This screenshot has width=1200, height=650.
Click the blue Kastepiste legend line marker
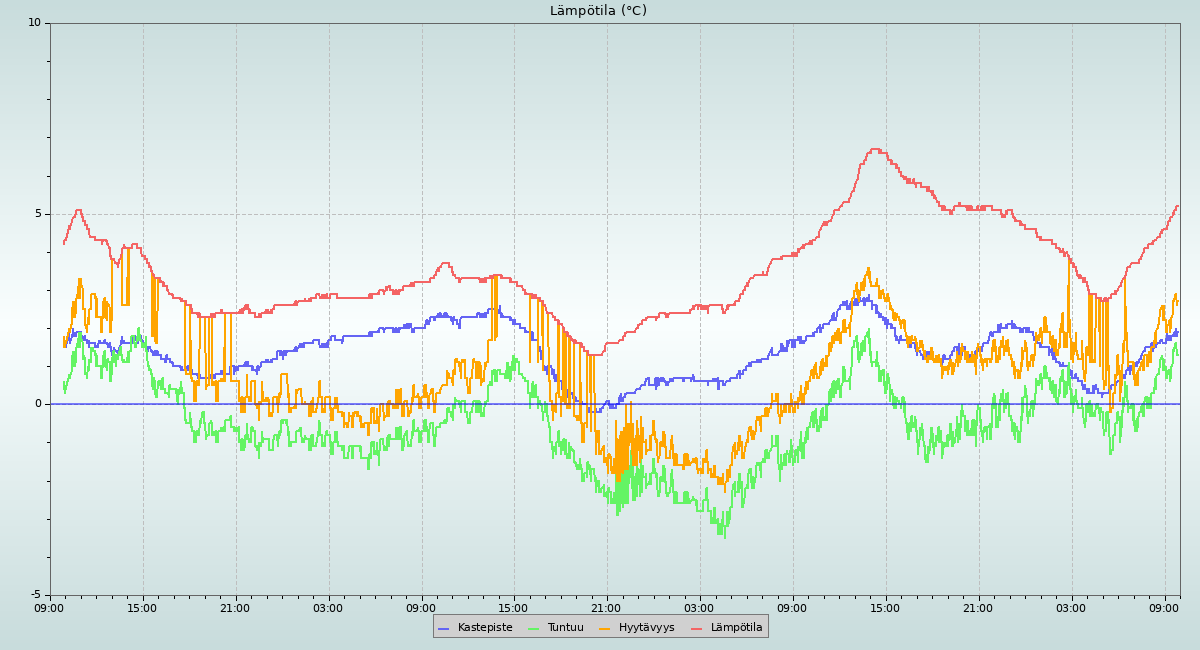click(x=444, y=628)
